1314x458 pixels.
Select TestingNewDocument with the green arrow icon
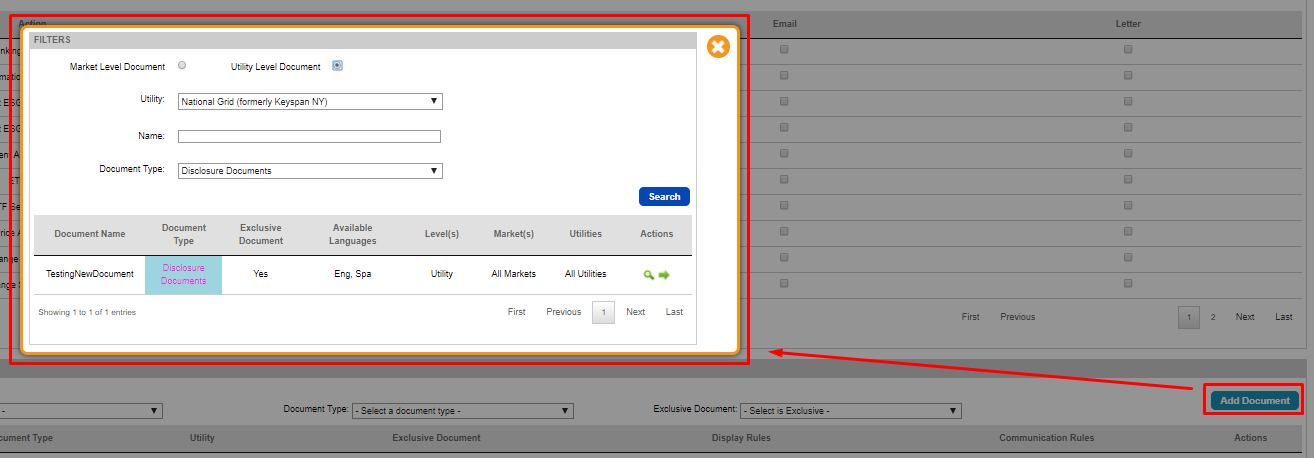664,274
